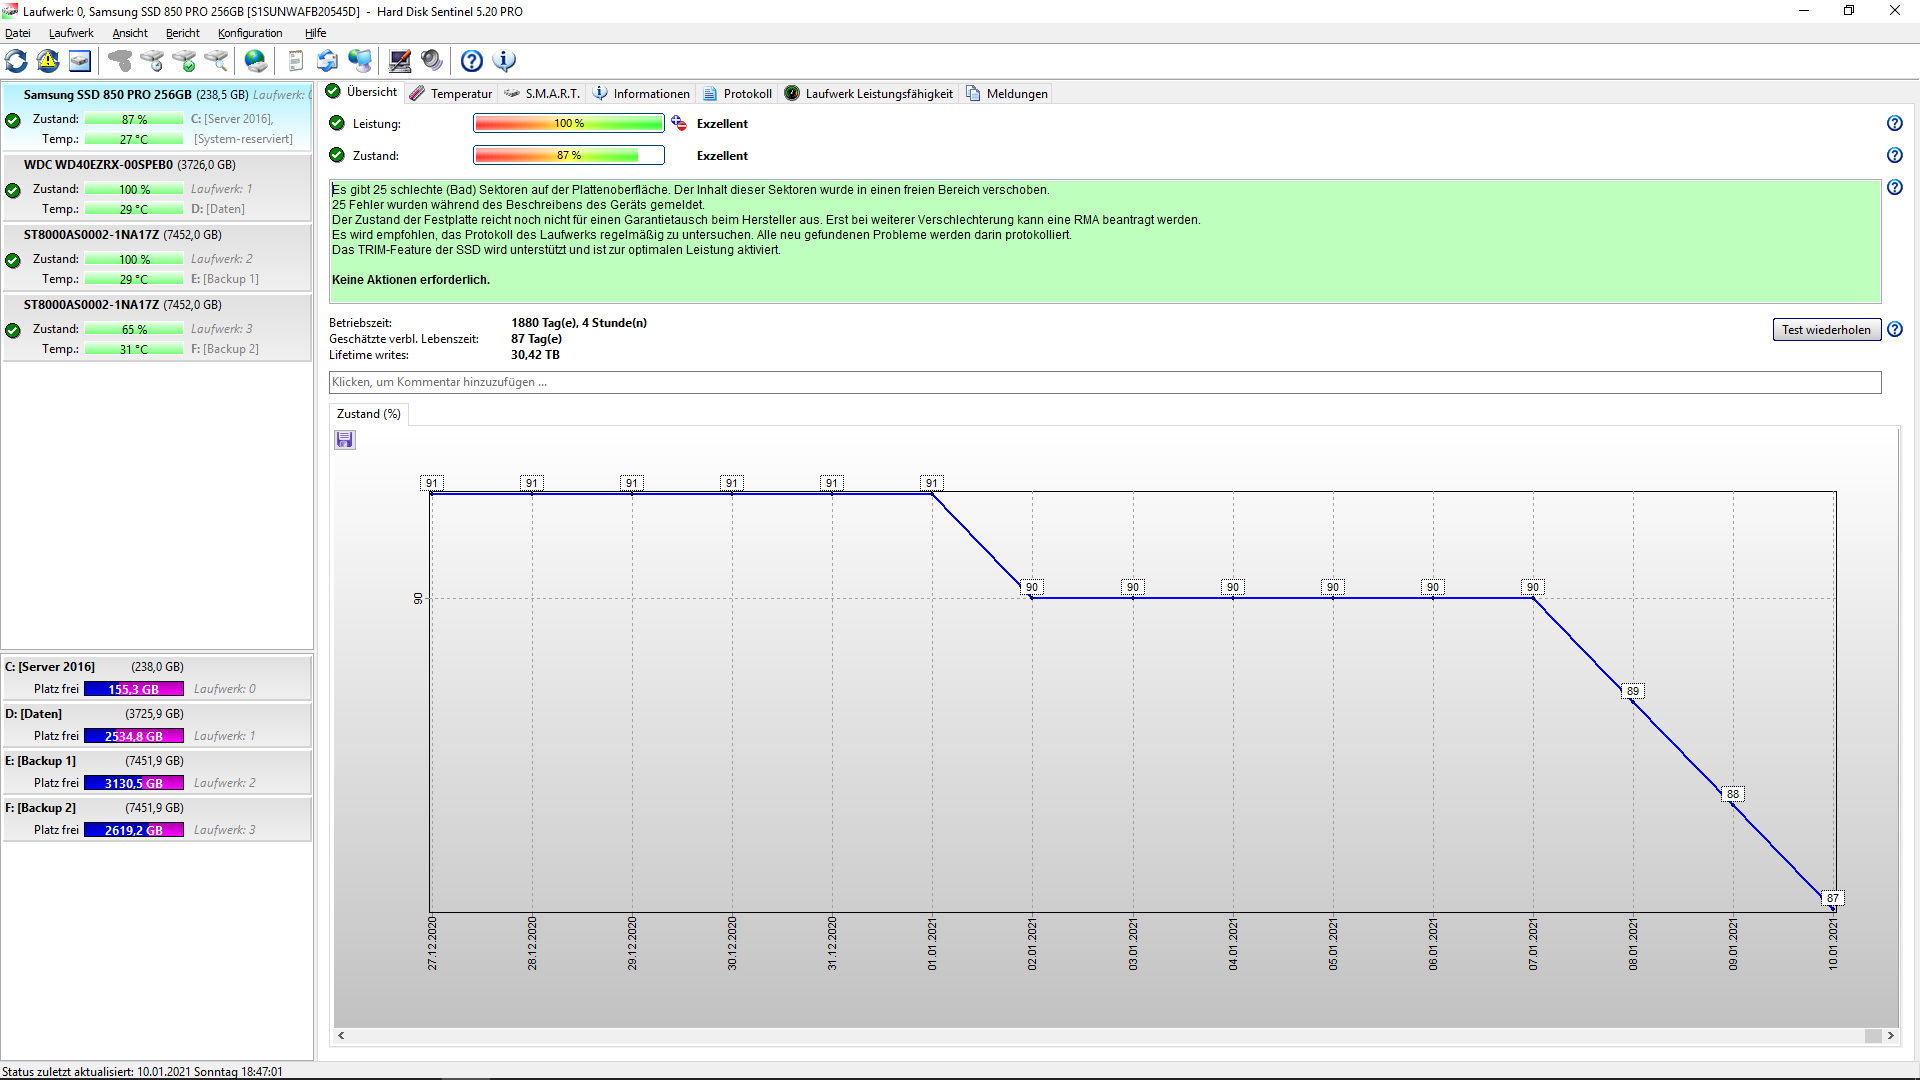Screen dimensions: 1920x1080
Task: Click the refresh-with-warning toolbar icon
Action: tap(48, 61)
